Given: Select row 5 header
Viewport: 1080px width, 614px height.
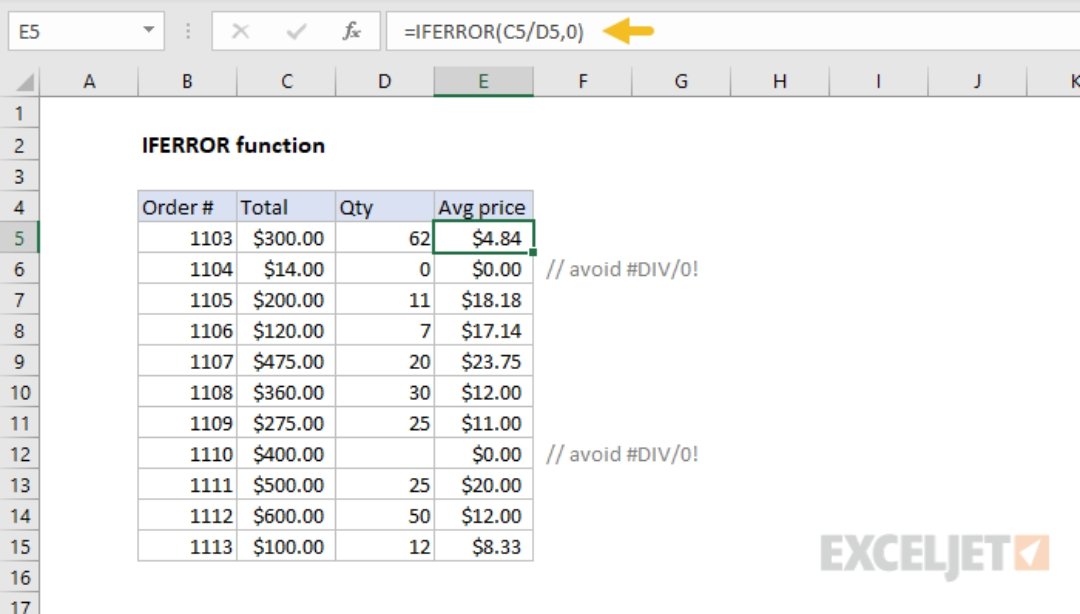Looking at the screenshot, I should [x=21, y=238].
